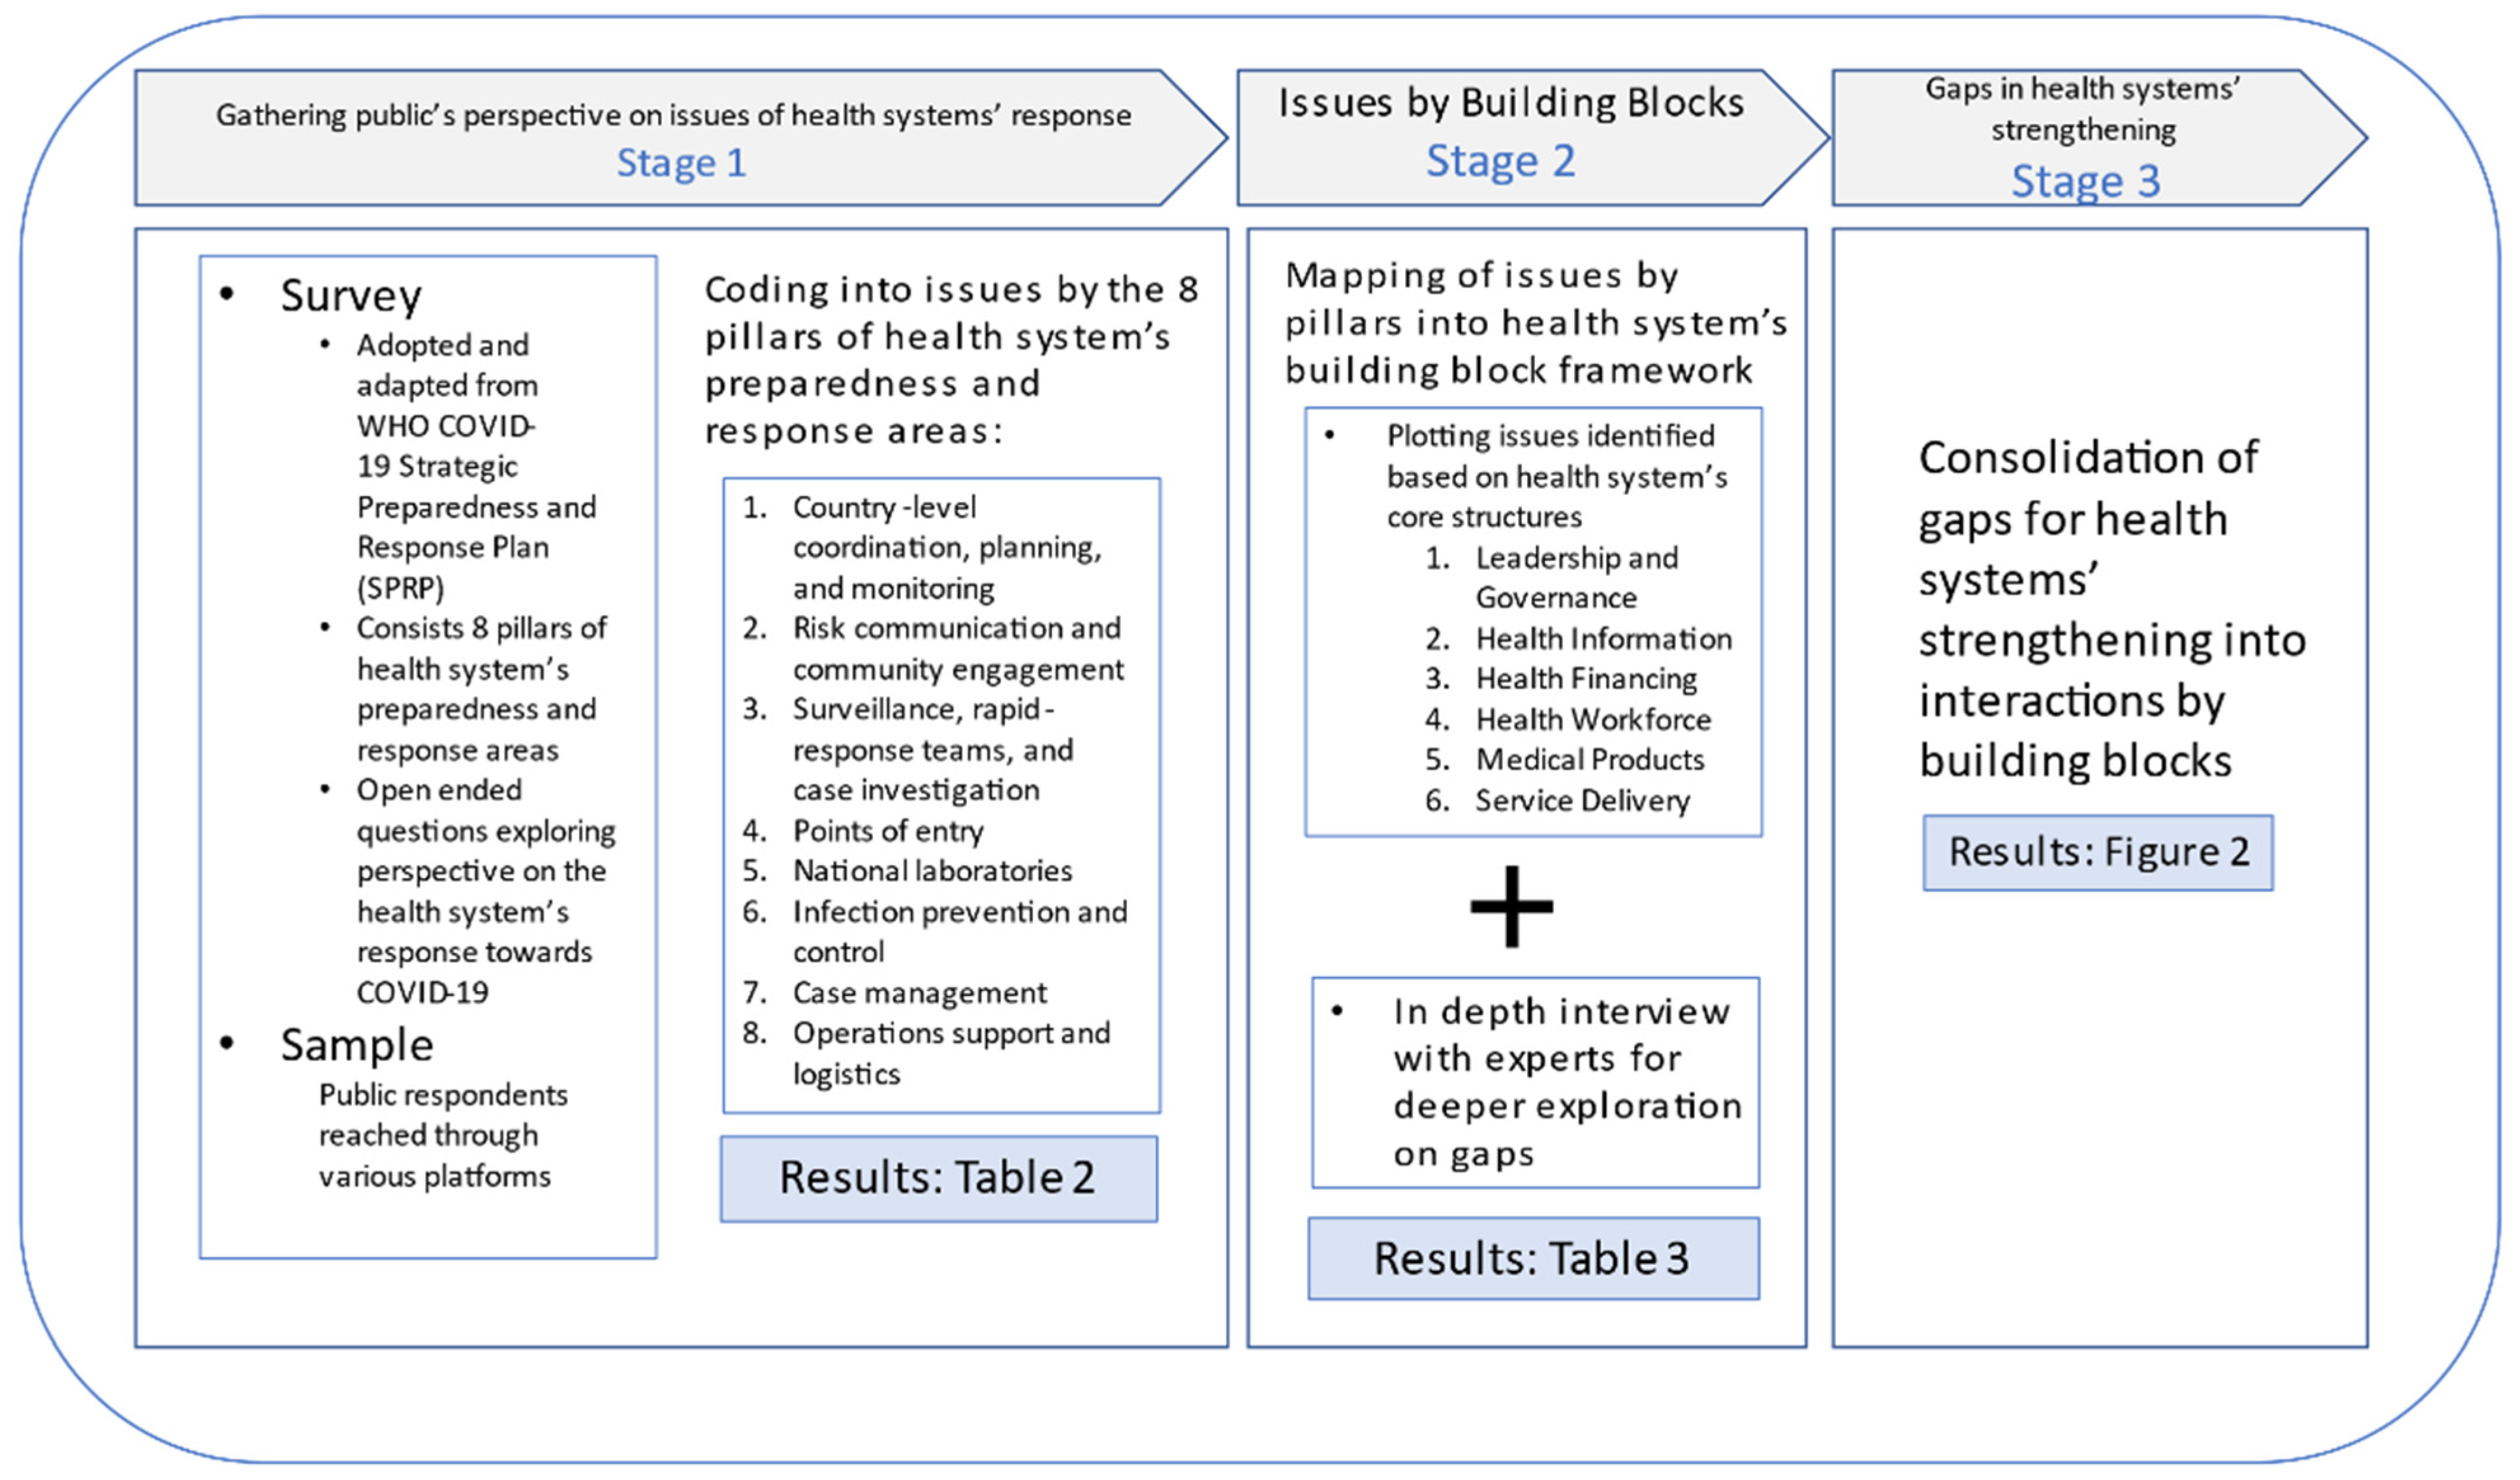Viewport: 2520px width, 1480px height.
Task: Click the large plus sign symbol
Action: 1511,906
